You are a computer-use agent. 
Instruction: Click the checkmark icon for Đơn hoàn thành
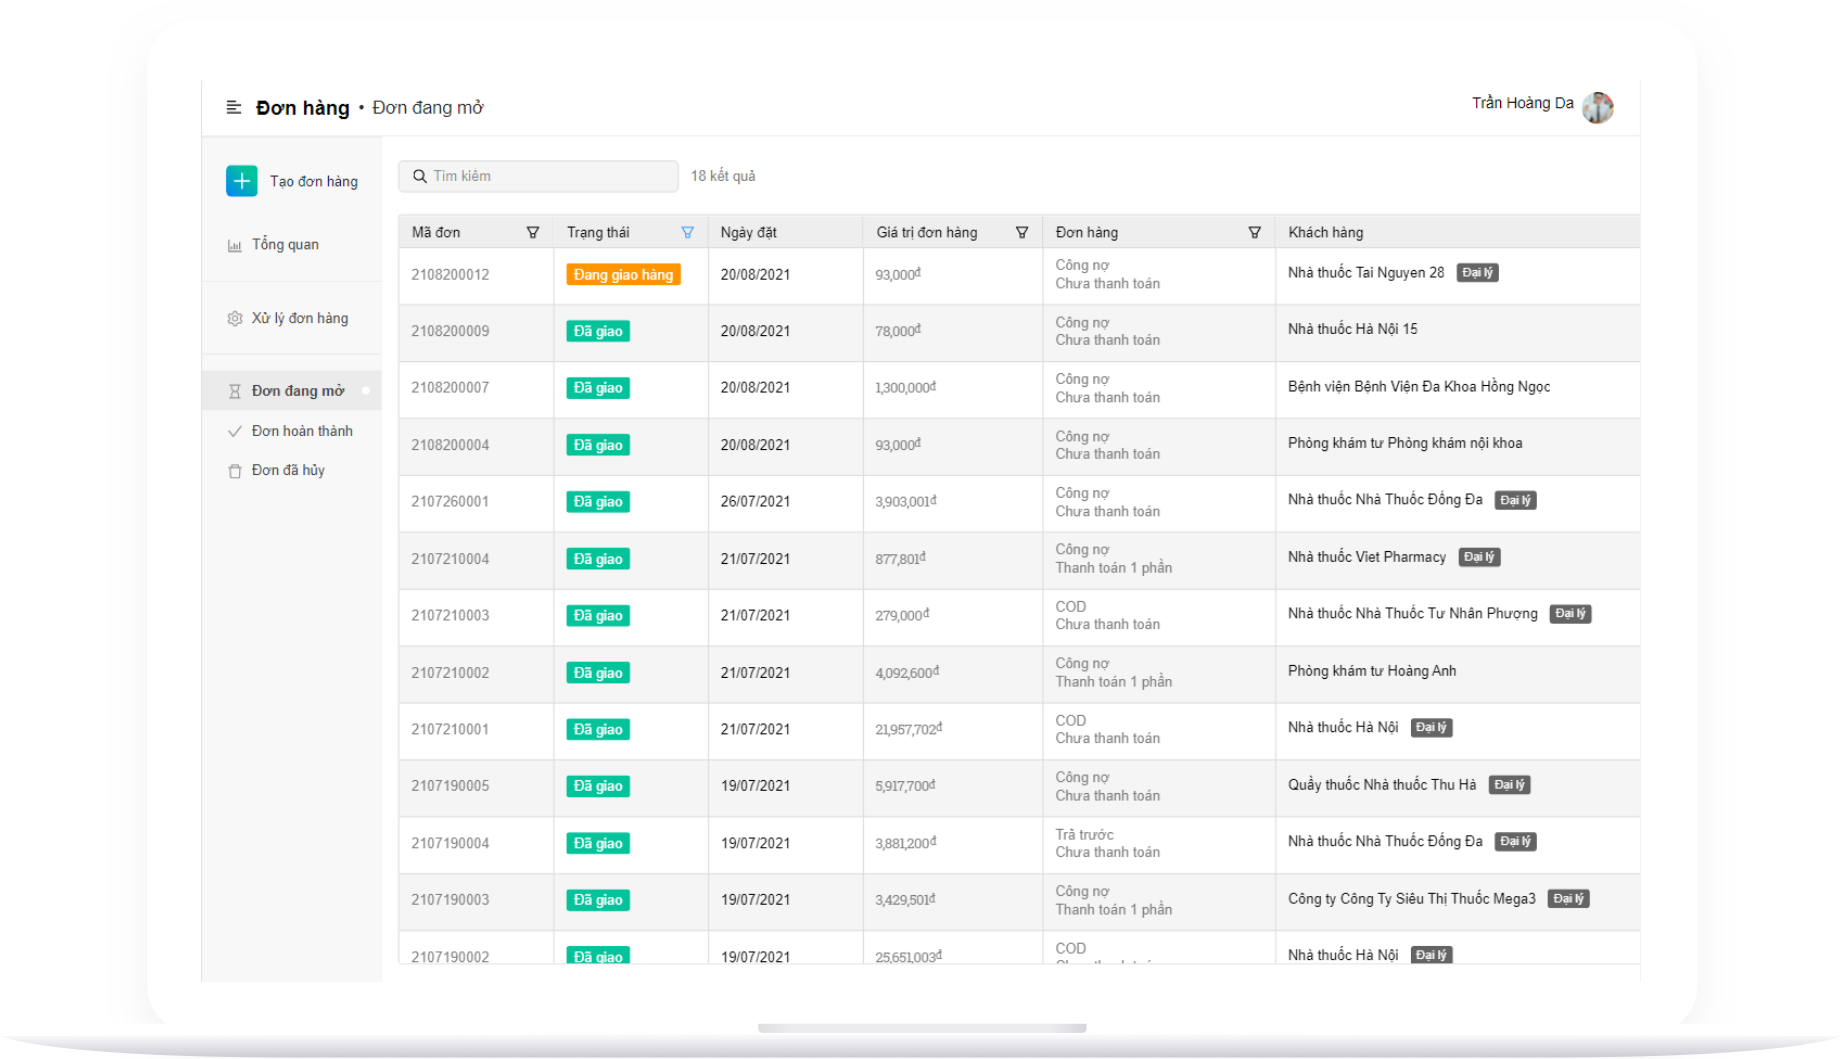click(x=235, y=431)
